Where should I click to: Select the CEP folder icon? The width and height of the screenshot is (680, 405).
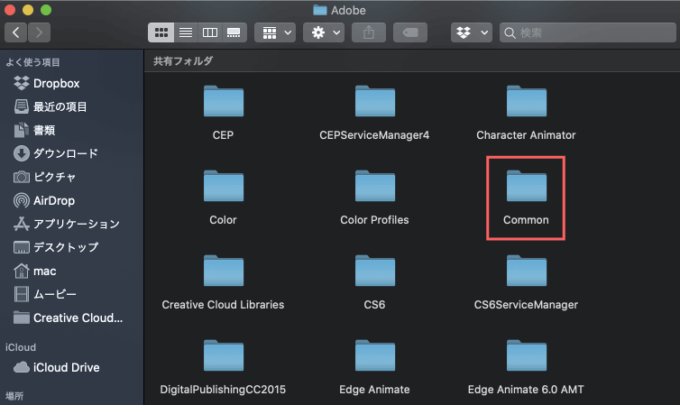tap(223, 101)
